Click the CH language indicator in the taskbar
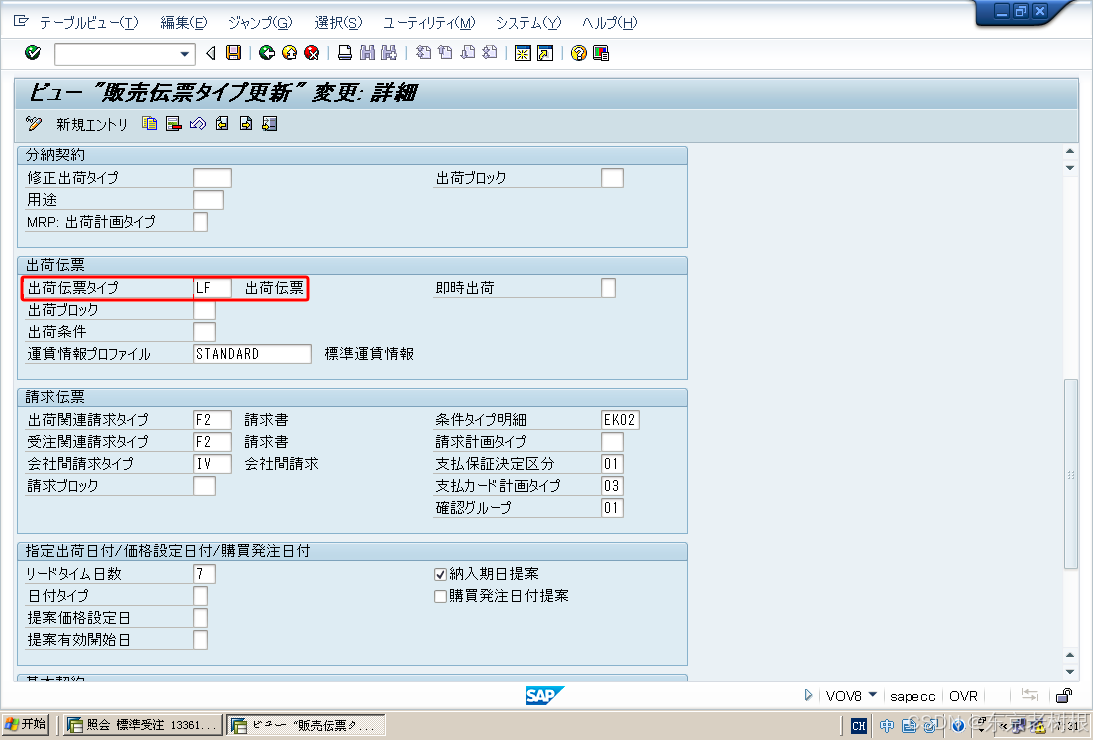 point(859,726)
